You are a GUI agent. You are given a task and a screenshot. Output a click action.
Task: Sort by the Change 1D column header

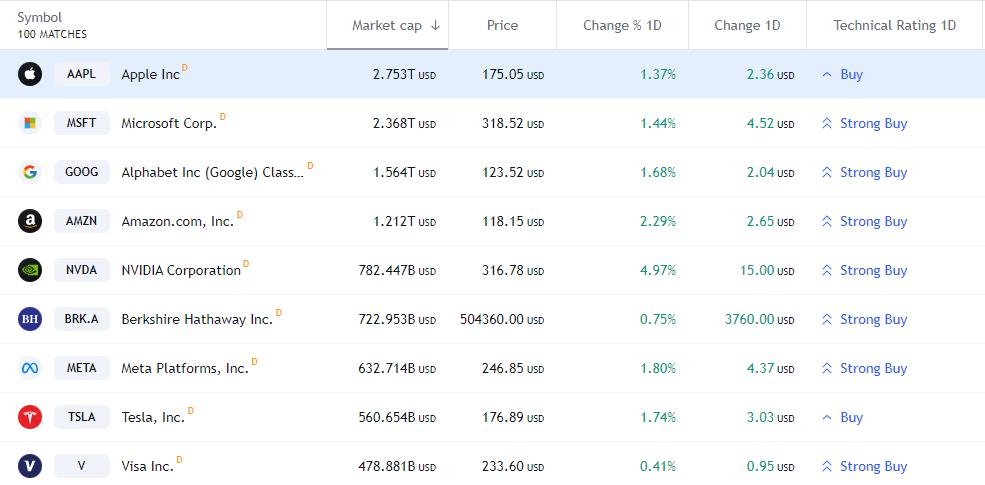point(748,26)
